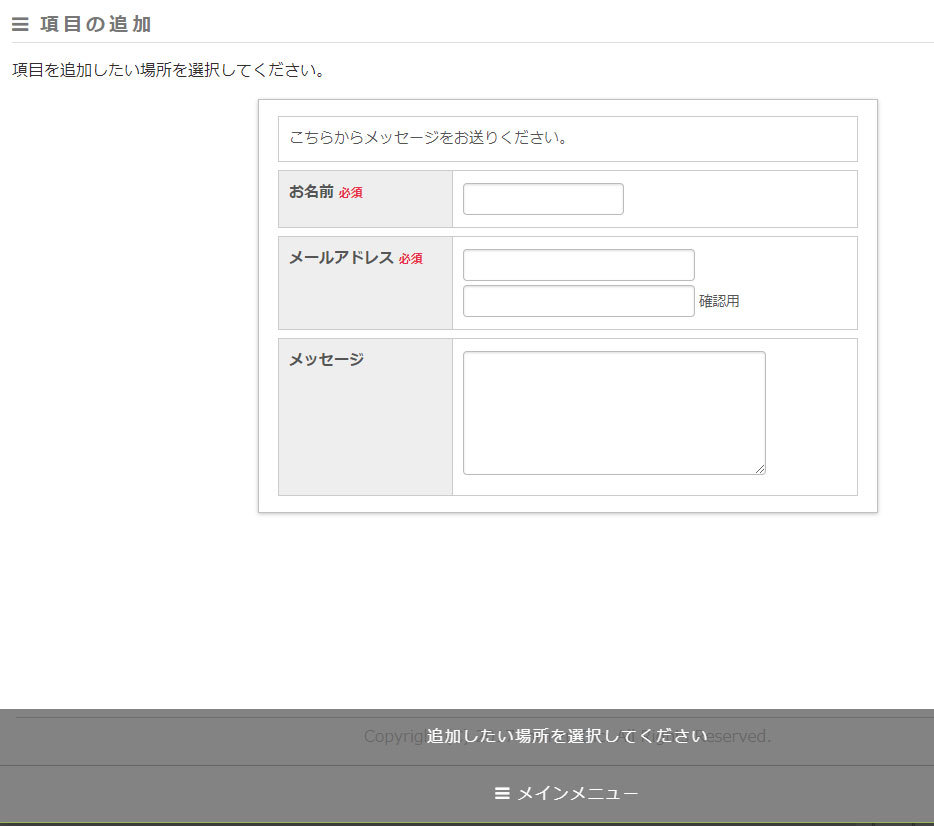Image resolution: width=934 pixels, height=826 pixels.
Task: Click the hamburger icon next to メインメニュー
Action: click(502, 793)
